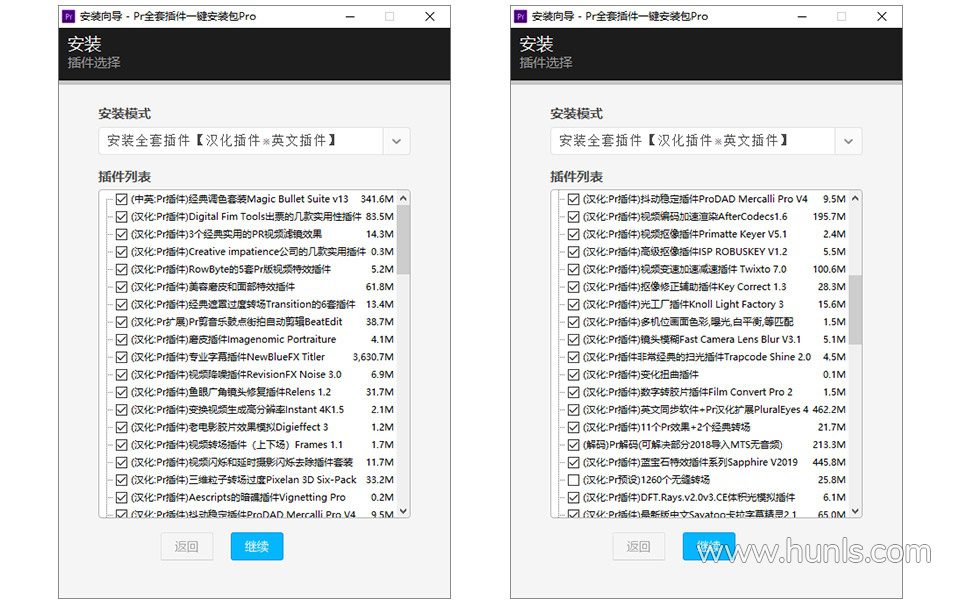The height and width of the screenshot is (606, 960).
Task: Toggle BeatEdit extension checkbox
Action: click(121, 322)
